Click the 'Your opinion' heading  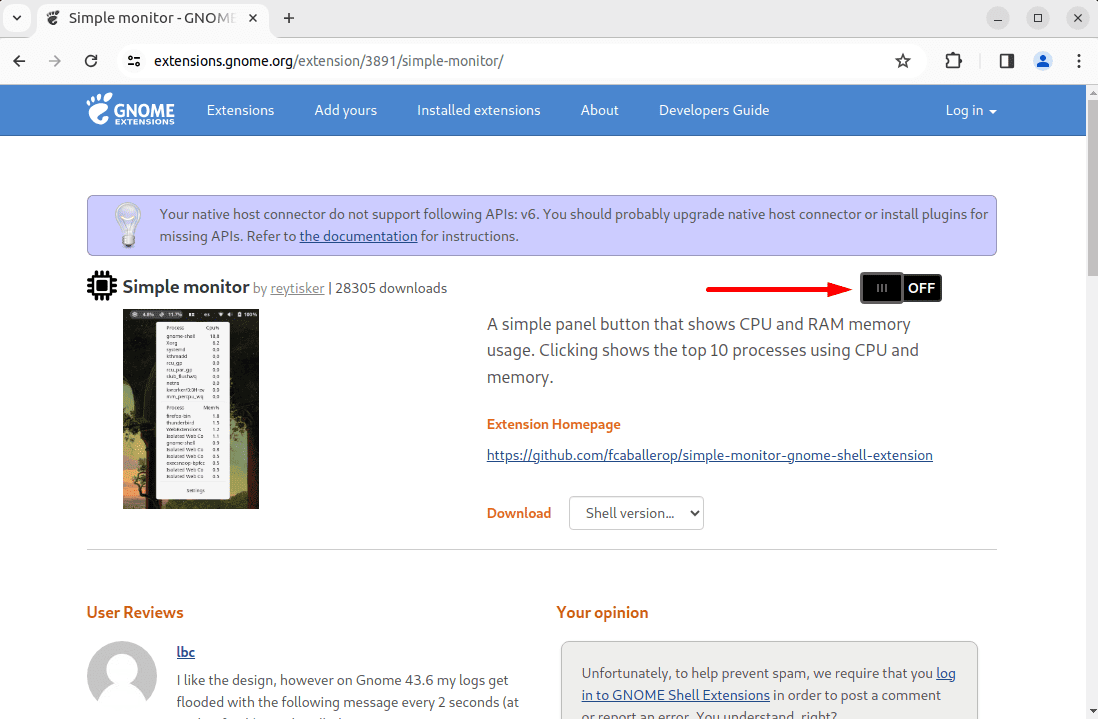pos(602,613)
